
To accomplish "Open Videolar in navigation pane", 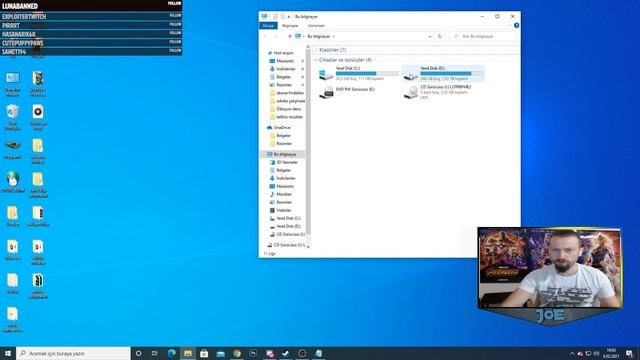I will click(283, 210).
